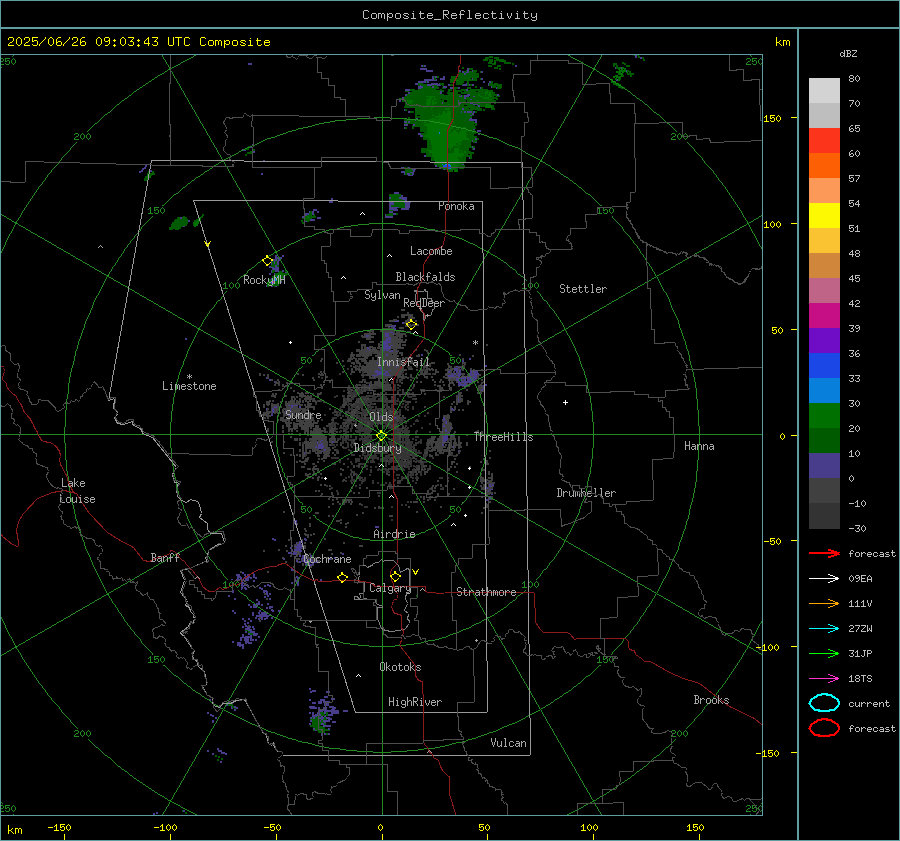Click the Brooks label
The image size is (900, 841).
pyautogui.click(x=711, y=700)
